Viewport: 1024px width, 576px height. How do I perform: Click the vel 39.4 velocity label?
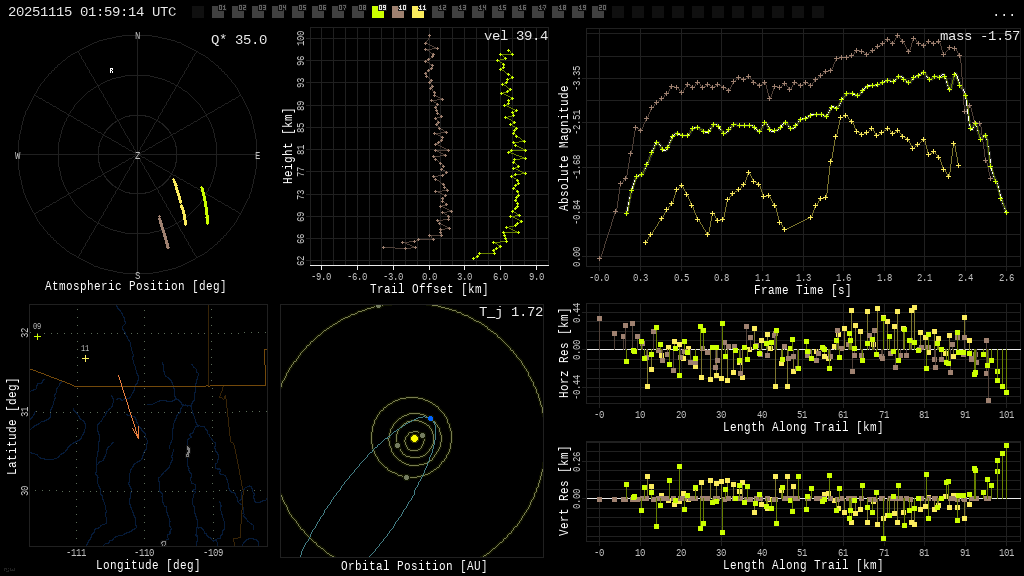pyautogui.click(x=516, y=36)
